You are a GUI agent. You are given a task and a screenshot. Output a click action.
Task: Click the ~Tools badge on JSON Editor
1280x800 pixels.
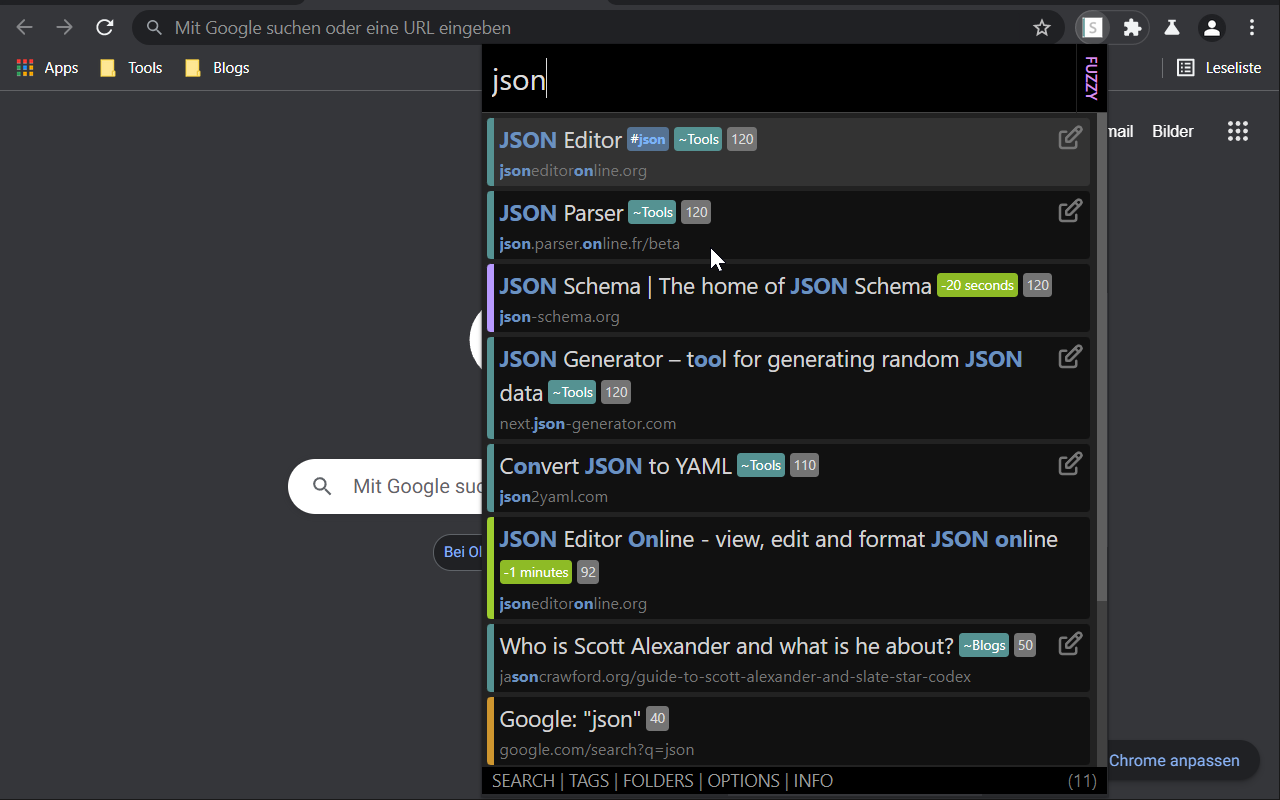[x=698, y=140]
